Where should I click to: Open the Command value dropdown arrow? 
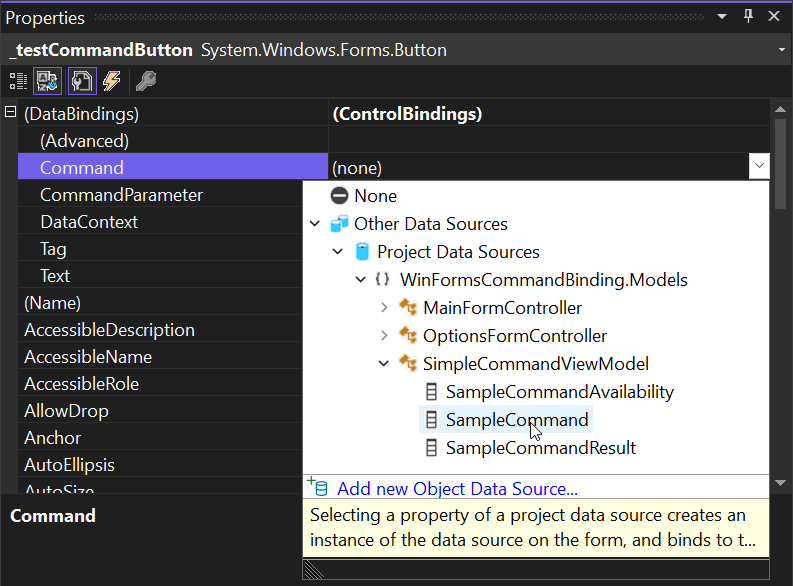coord(759,166)
